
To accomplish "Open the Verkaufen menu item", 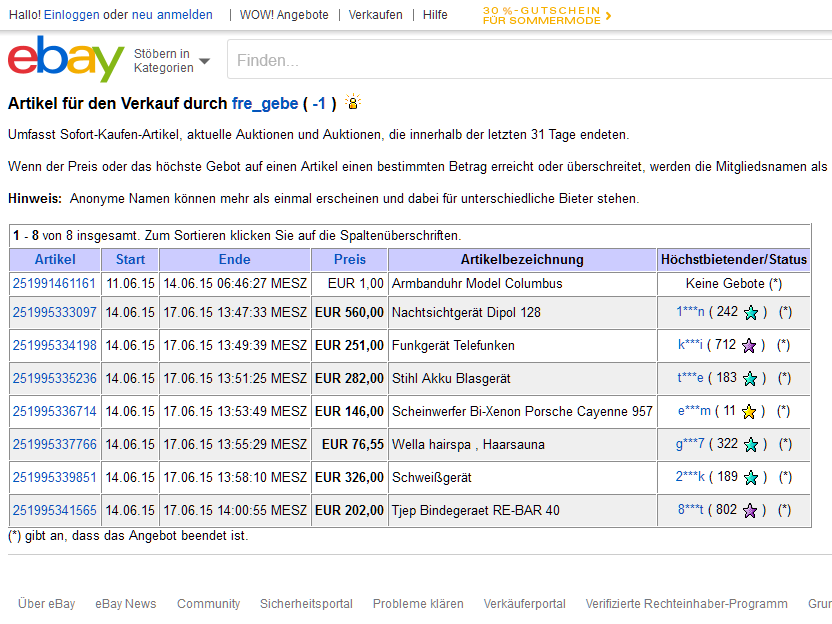I will 376,15.
